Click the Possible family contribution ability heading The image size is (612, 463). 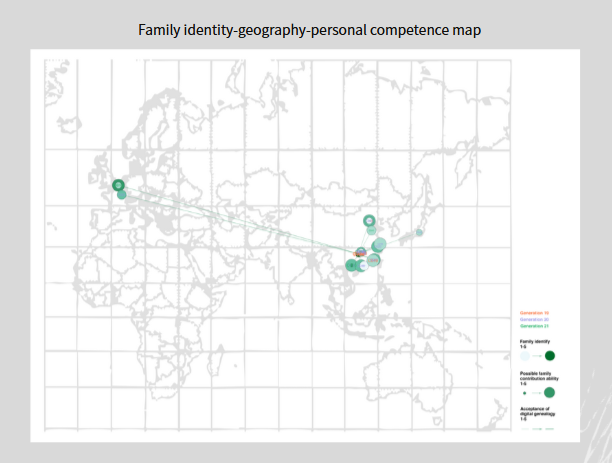[540, 376]
